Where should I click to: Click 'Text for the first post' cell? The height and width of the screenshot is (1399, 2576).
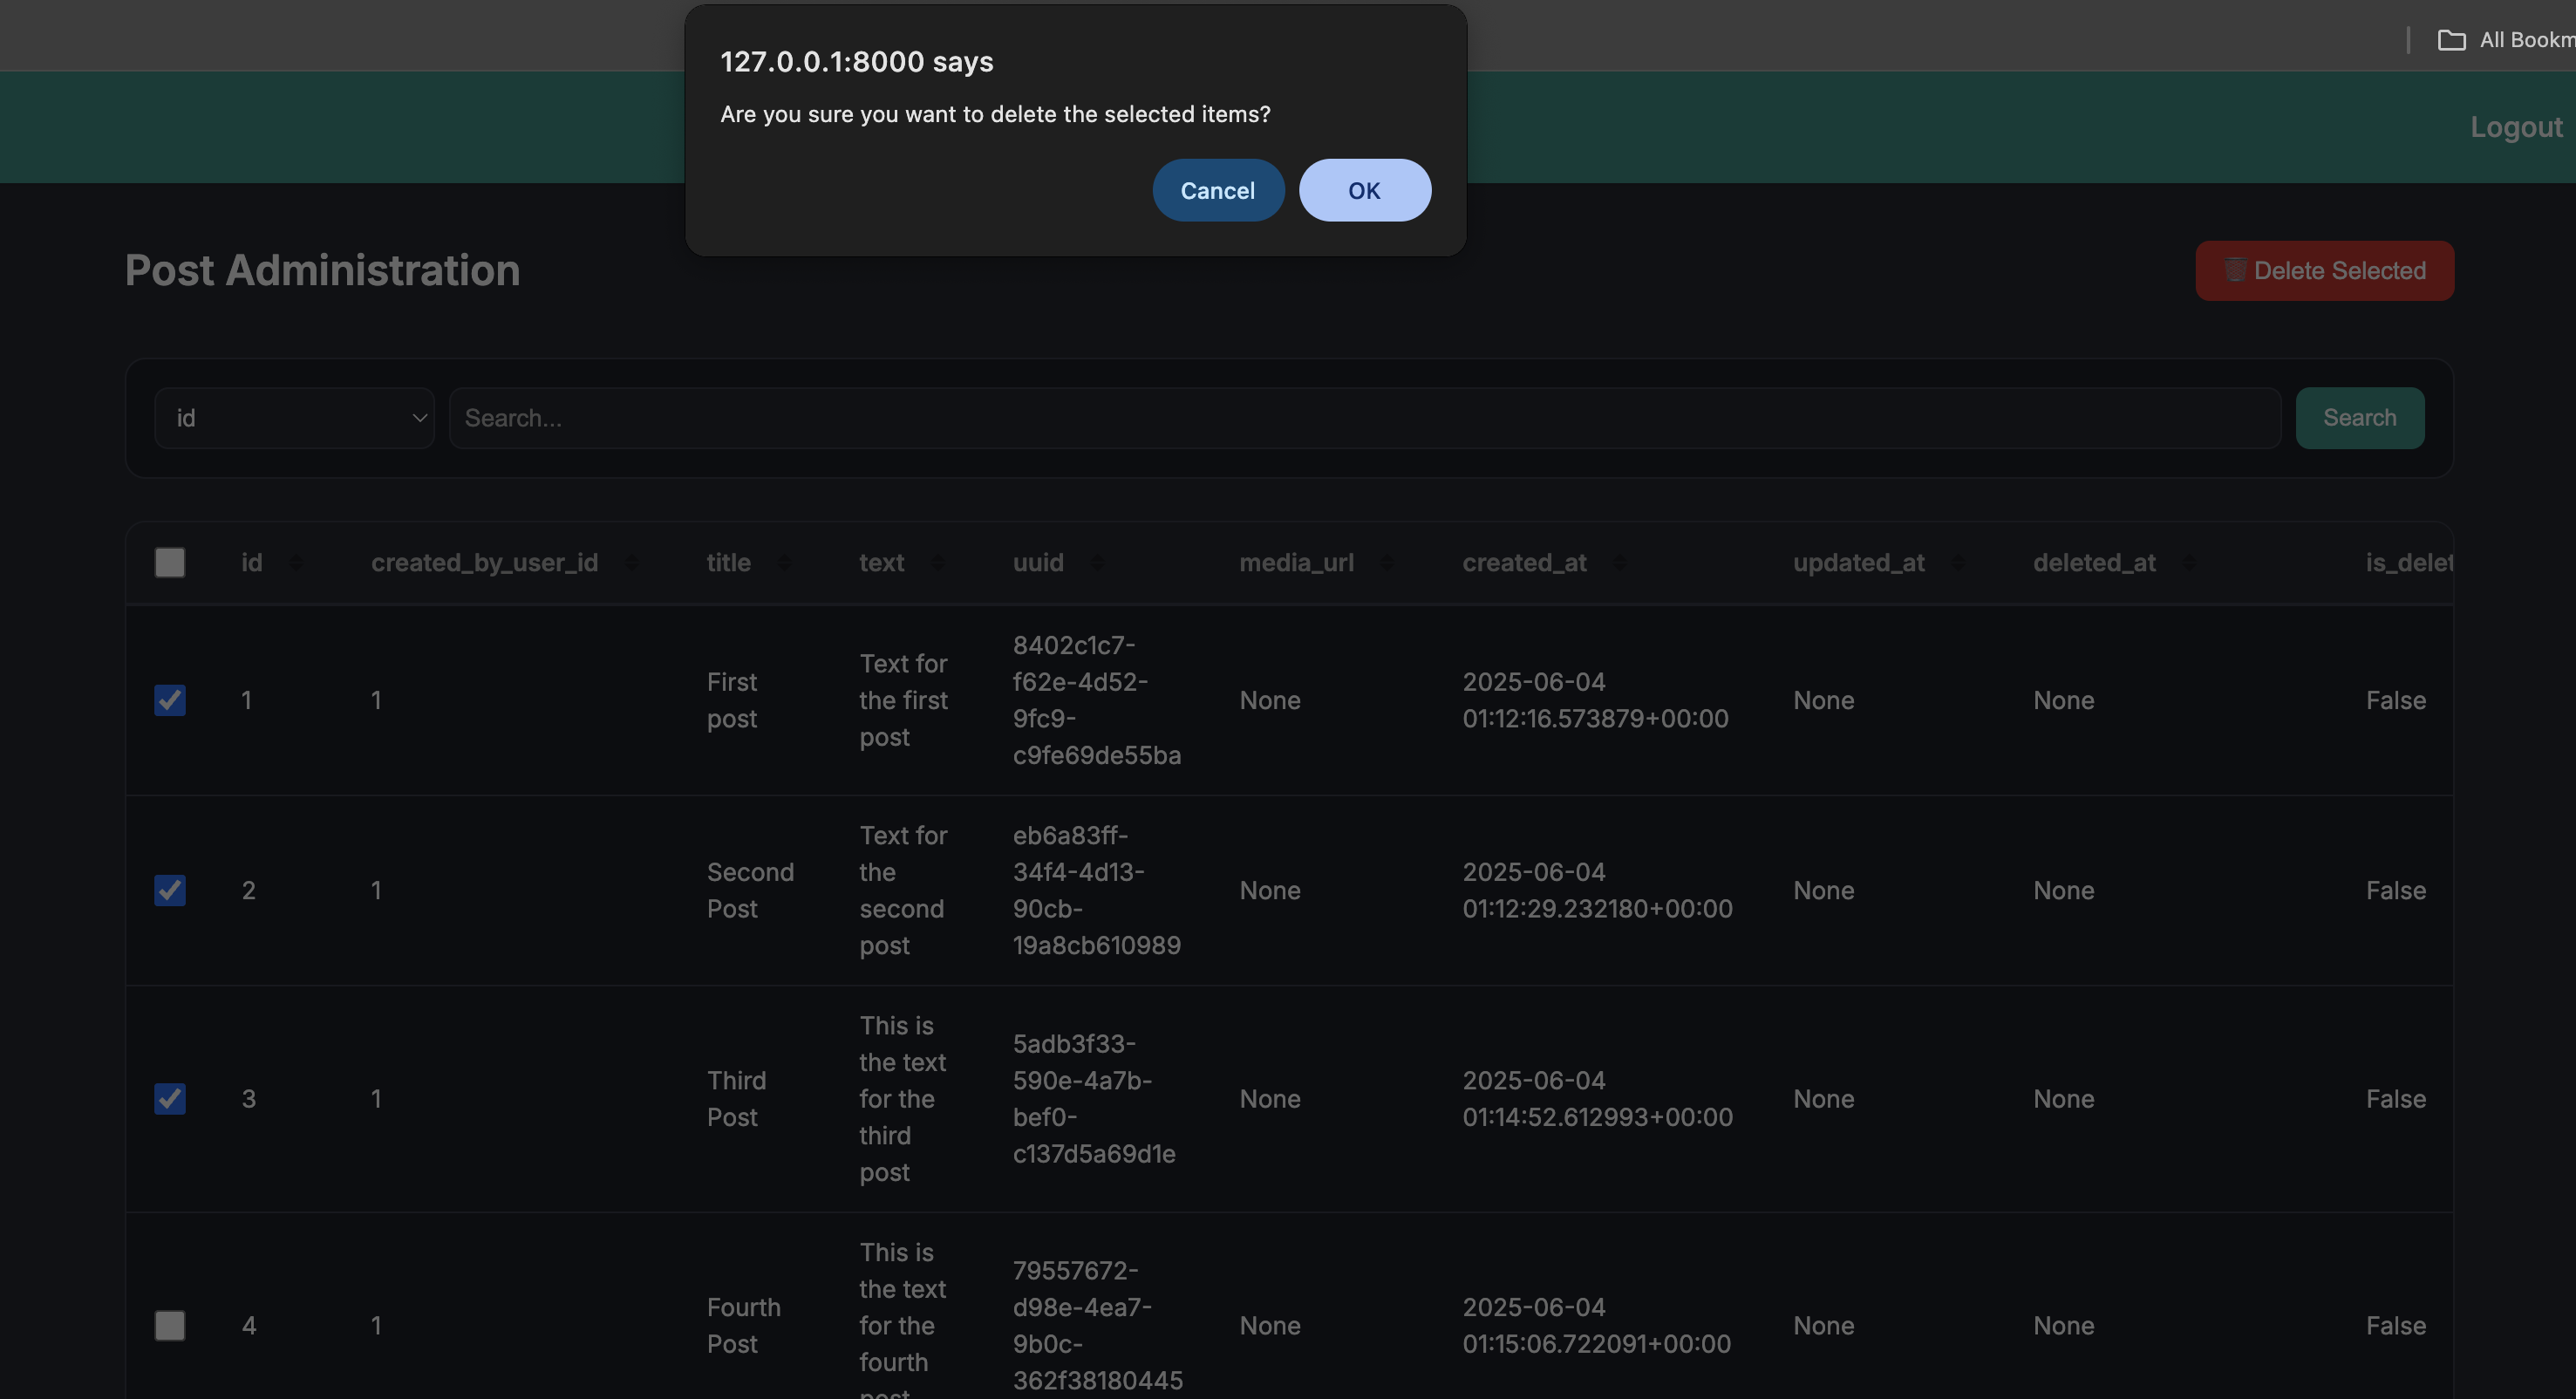pos(904,700)
